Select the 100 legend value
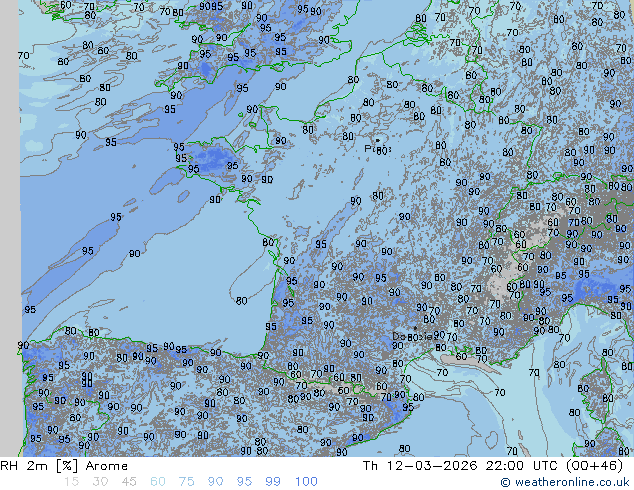This screenshot has width=634, height=490. (x=305, y=482)
